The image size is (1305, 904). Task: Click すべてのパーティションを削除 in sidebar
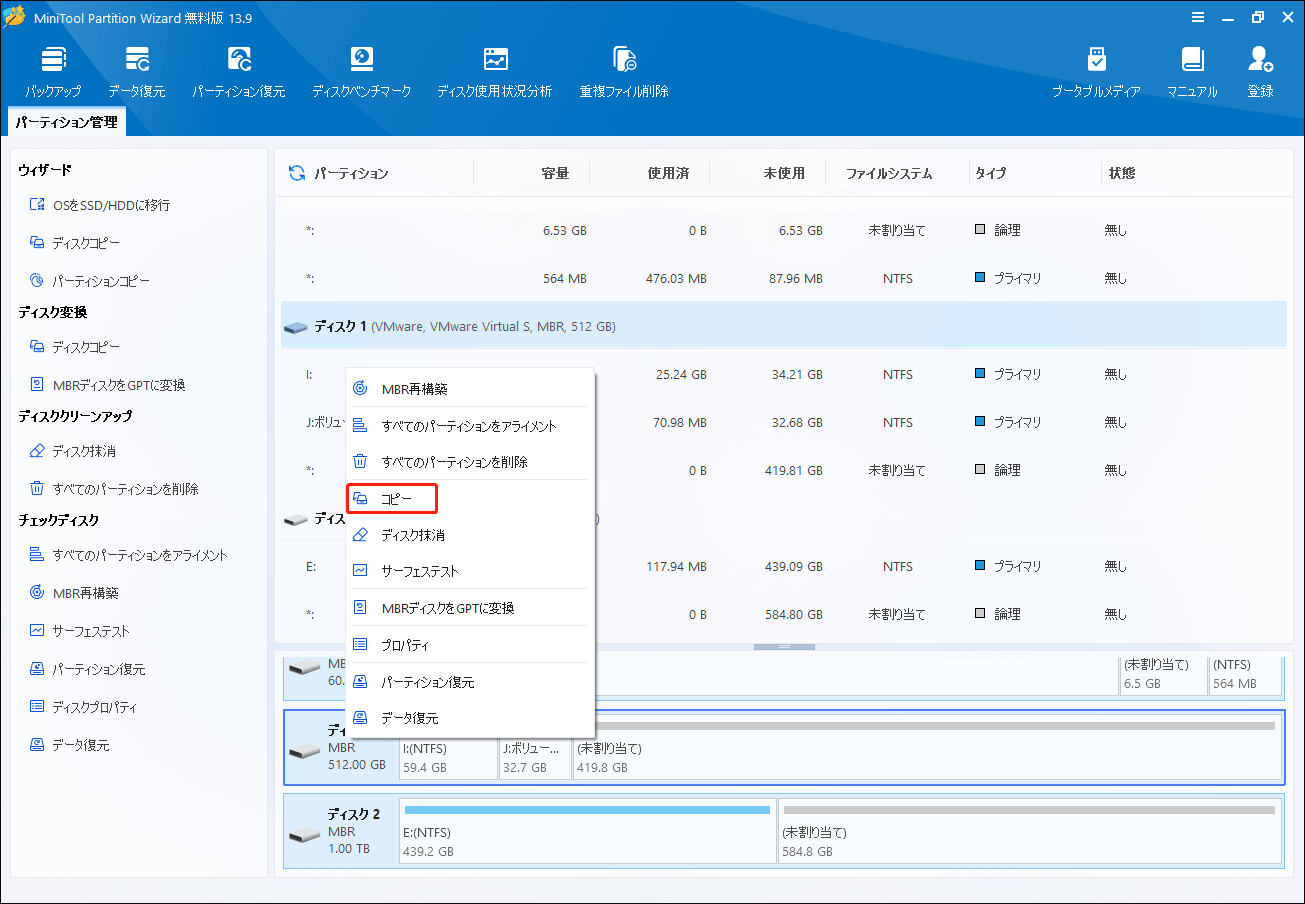click(114, 489)
